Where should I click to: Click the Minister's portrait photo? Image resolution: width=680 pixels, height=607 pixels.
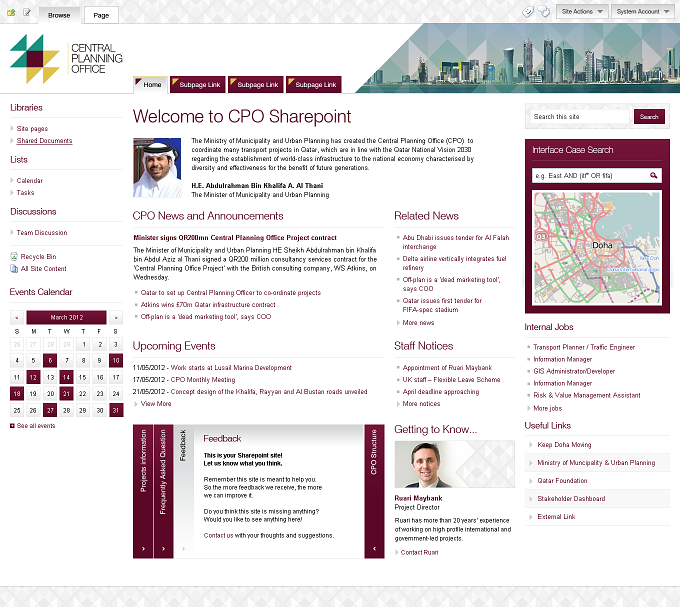[x=157, y=168]
